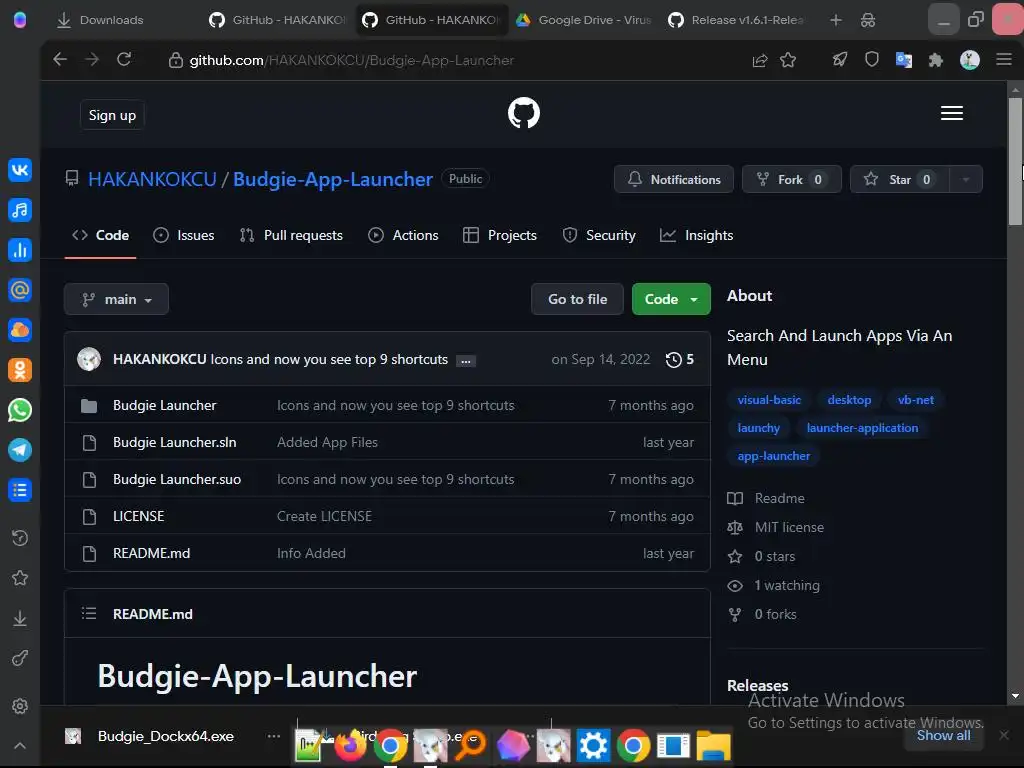Reload the current page
Image resolution: width=1024 pixels, height=768 pixels.
click(x=124, y=59)
